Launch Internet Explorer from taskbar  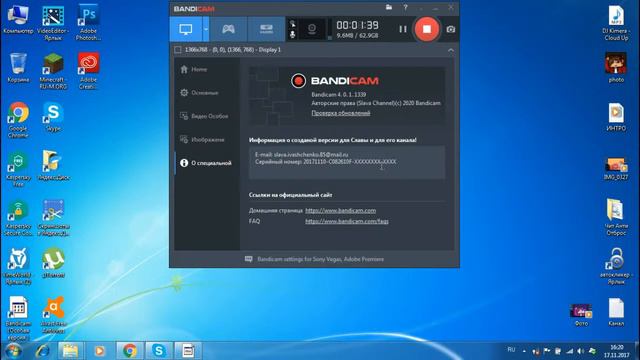pyautogui.click(x=42, y=351)
